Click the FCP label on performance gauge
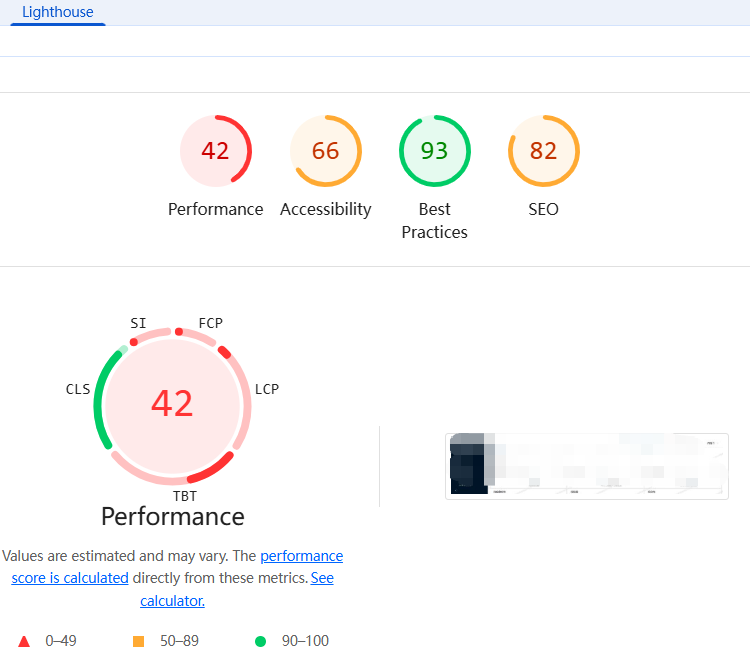 point(211,323)
